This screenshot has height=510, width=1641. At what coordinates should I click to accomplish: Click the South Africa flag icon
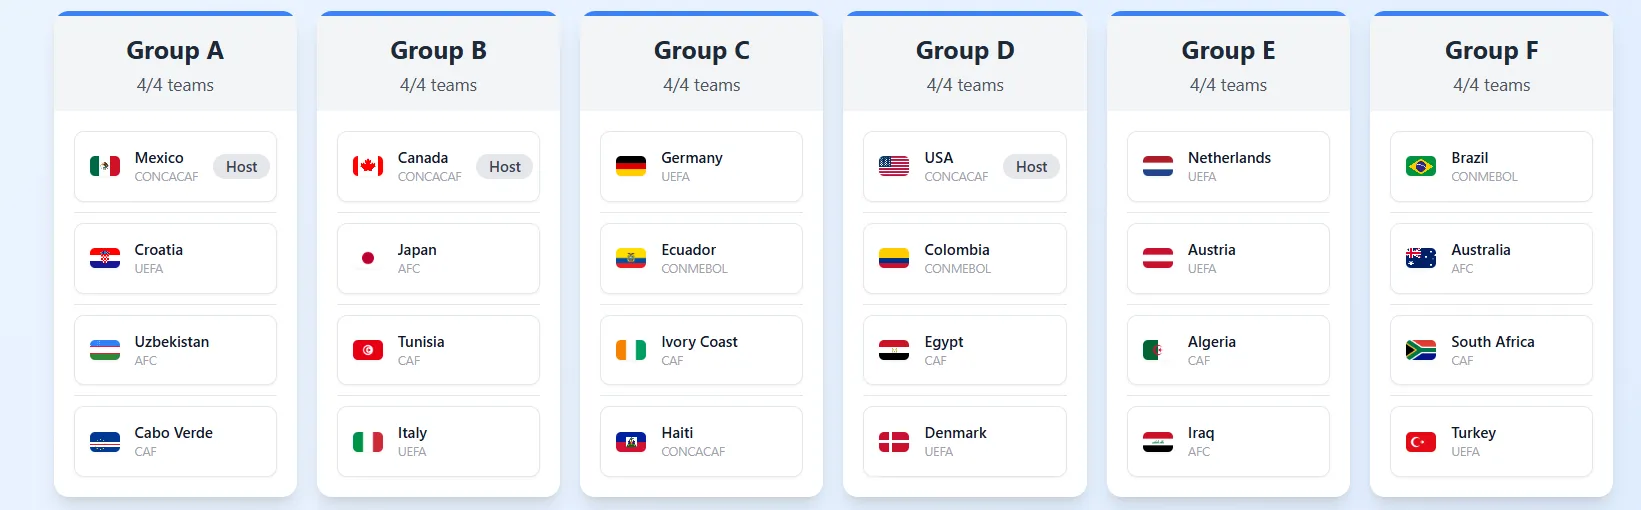click(x=1421, y=350)
